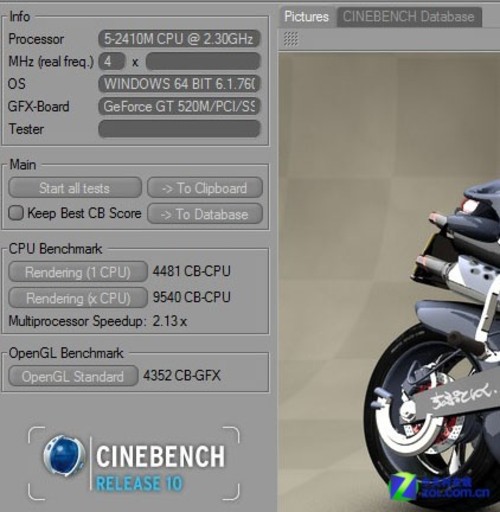Run the Rendering (1 CPU) test
The height and width of the screenshot is (512, 500).
[x=78, y=272]
